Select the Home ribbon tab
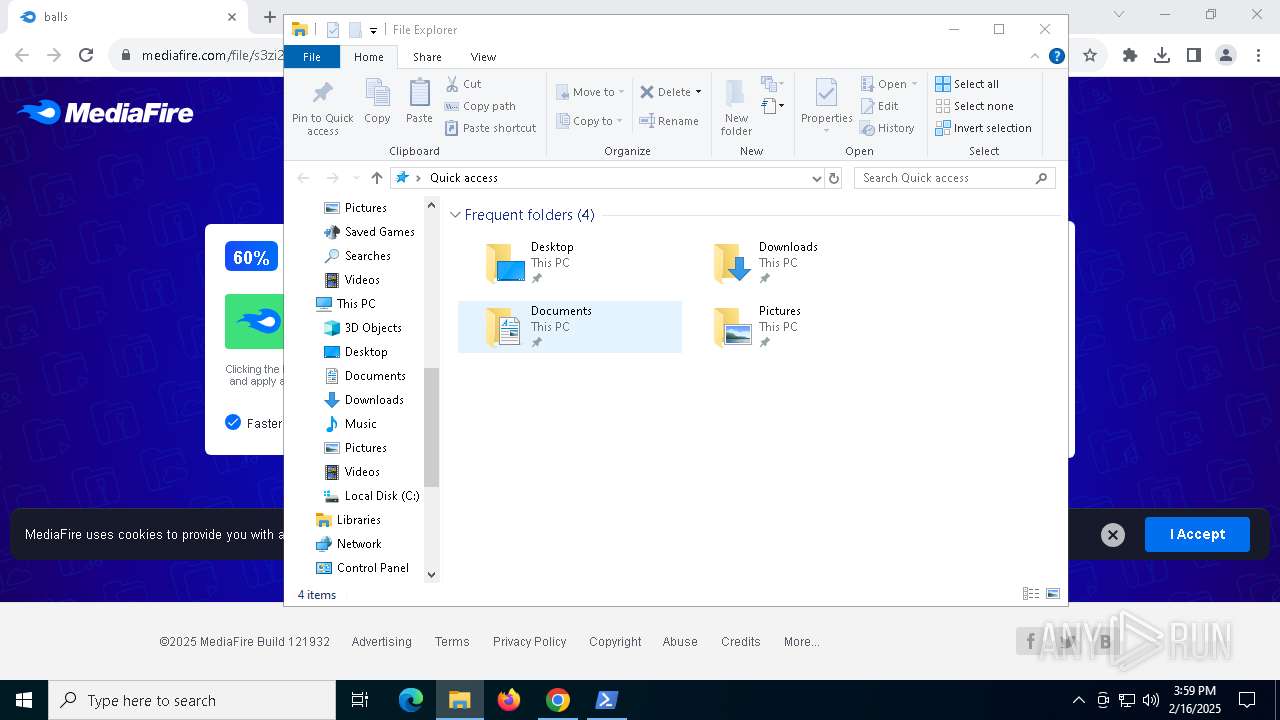 coord(369,57)
